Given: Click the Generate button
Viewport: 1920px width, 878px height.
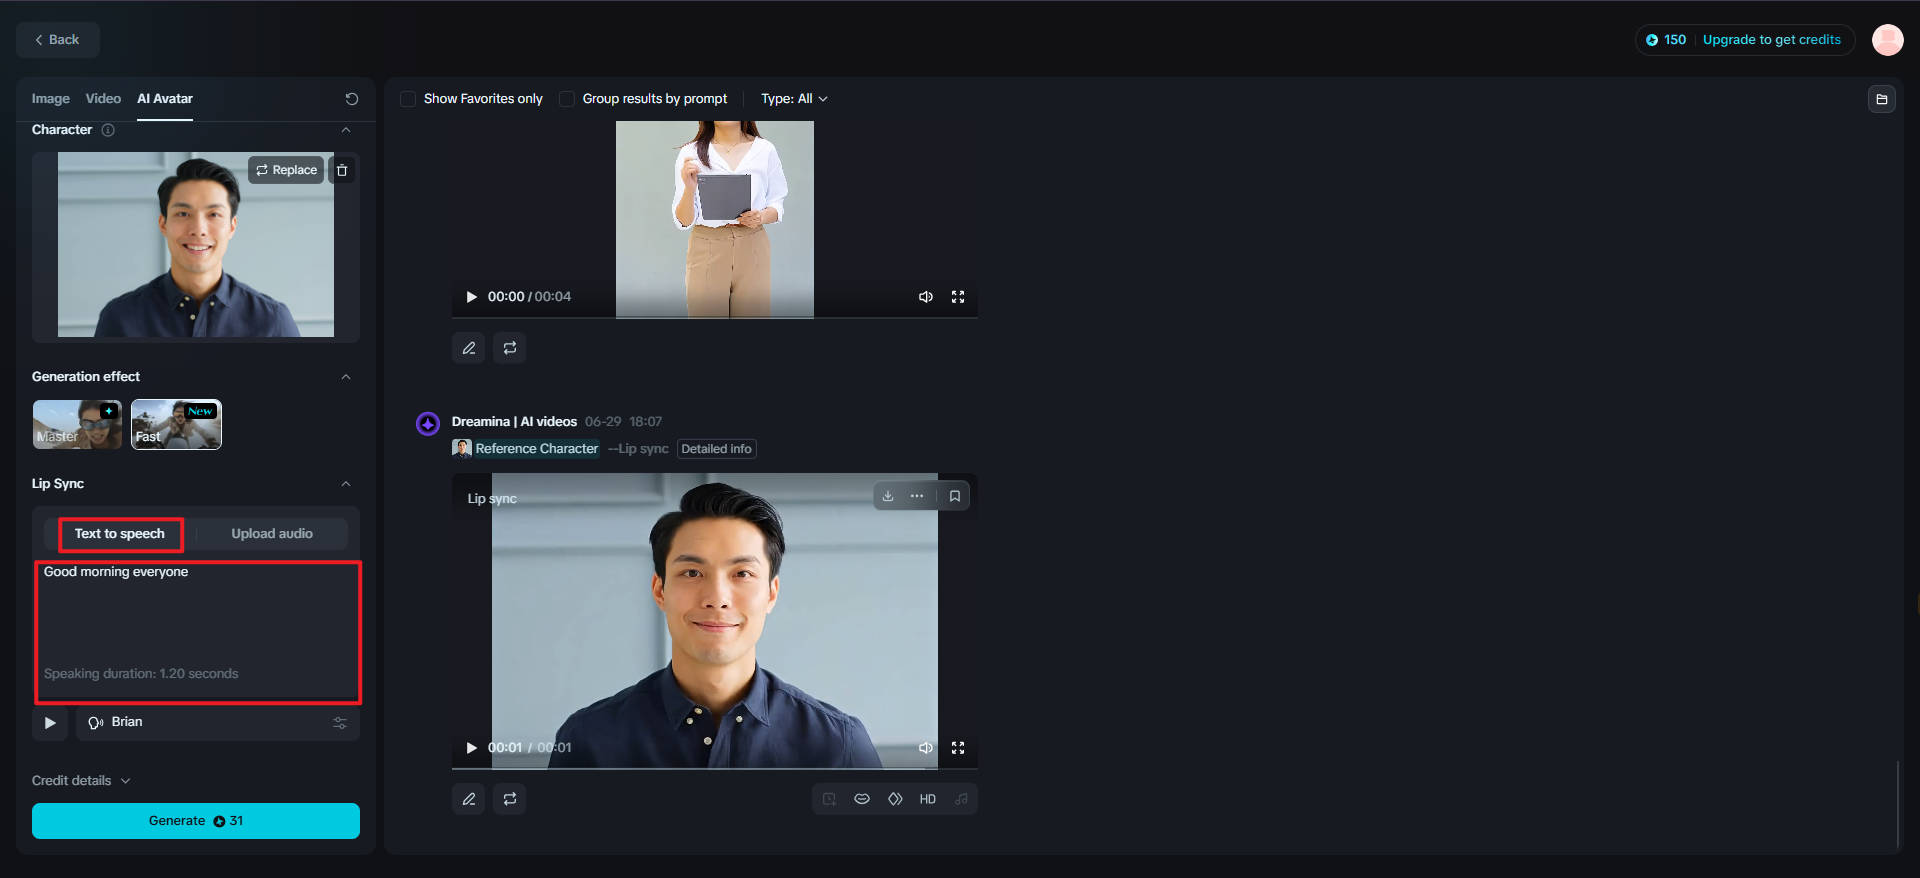Looking at the screenshot, I should click(x=196, y=821).
